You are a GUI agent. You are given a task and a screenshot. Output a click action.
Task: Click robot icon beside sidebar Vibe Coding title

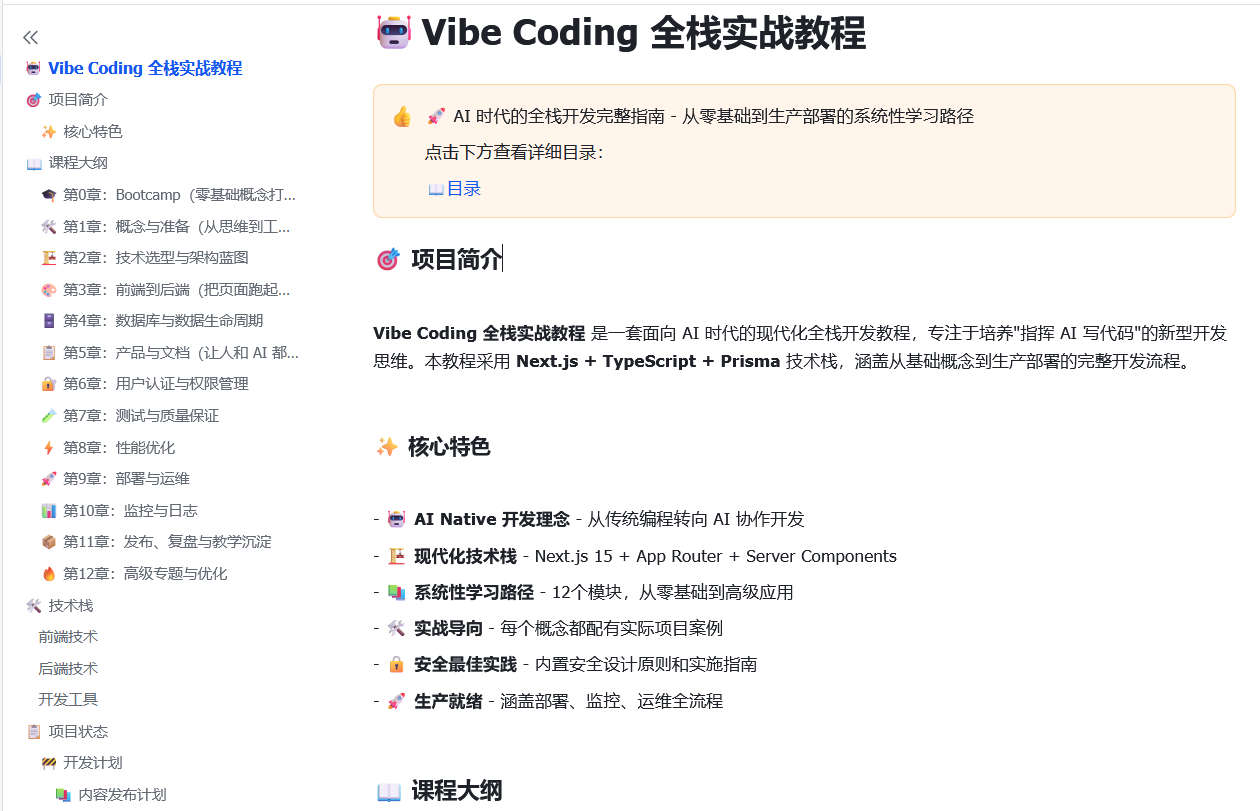coord(33,68)
